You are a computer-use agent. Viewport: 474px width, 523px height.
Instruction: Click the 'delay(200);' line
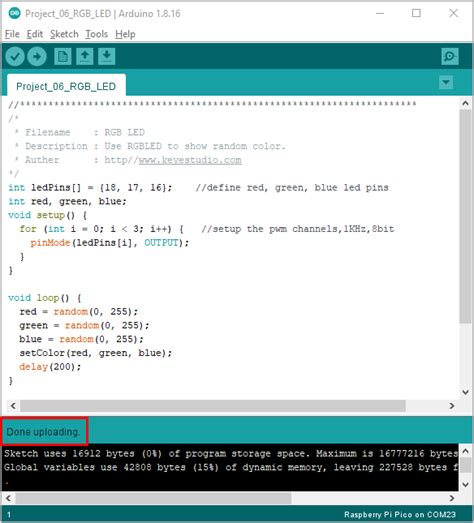pyautogui.click(x=50, y=367)
